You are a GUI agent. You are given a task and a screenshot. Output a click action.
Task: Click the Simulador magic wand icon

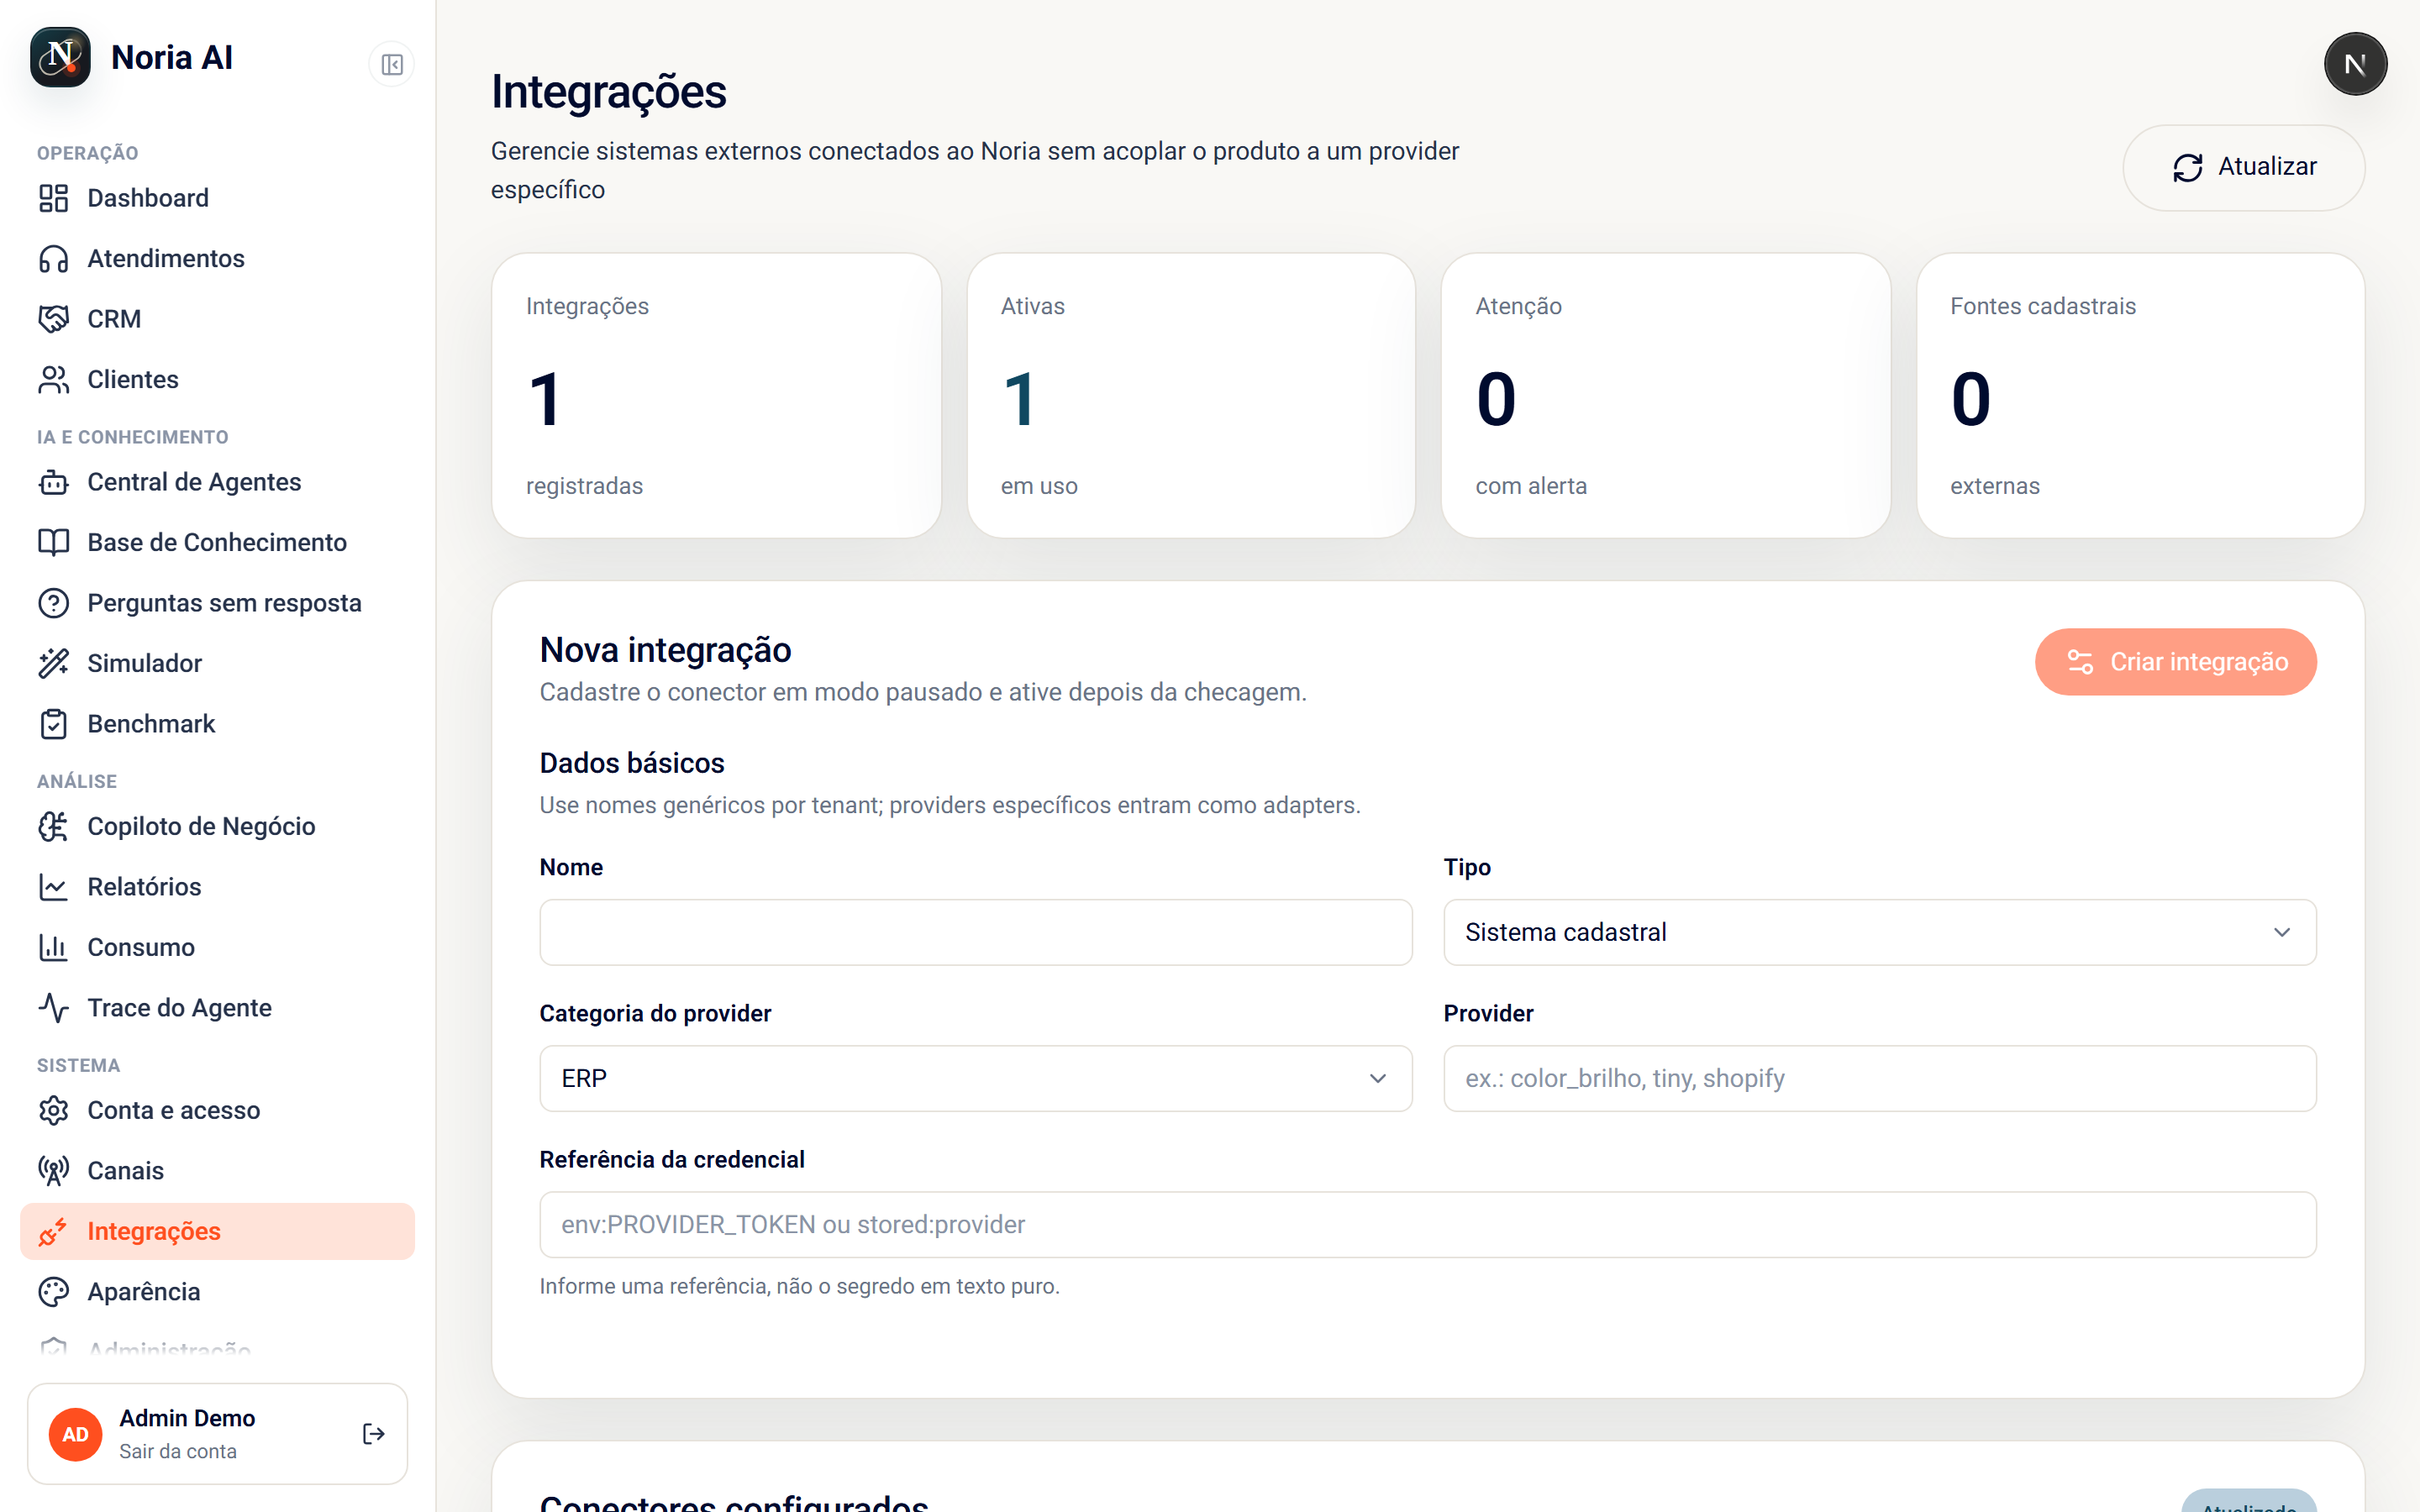[x=54, y=664]
